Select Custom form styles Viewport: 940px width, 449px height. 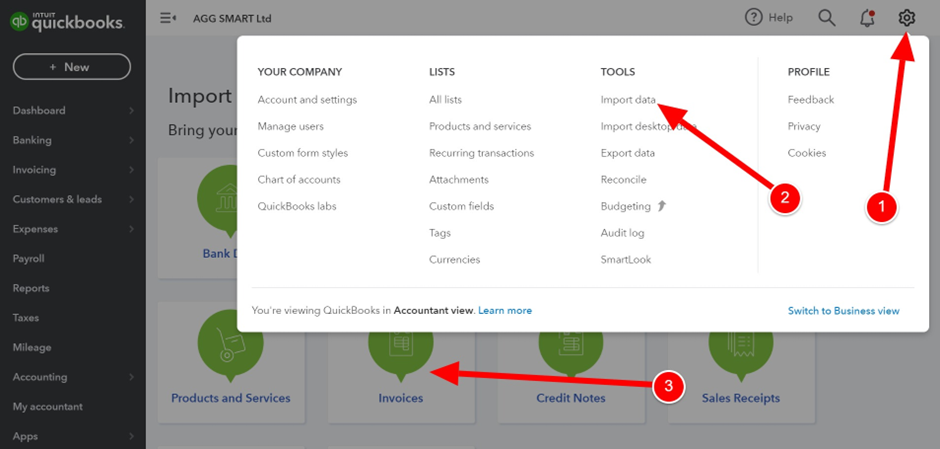(303, 153)
